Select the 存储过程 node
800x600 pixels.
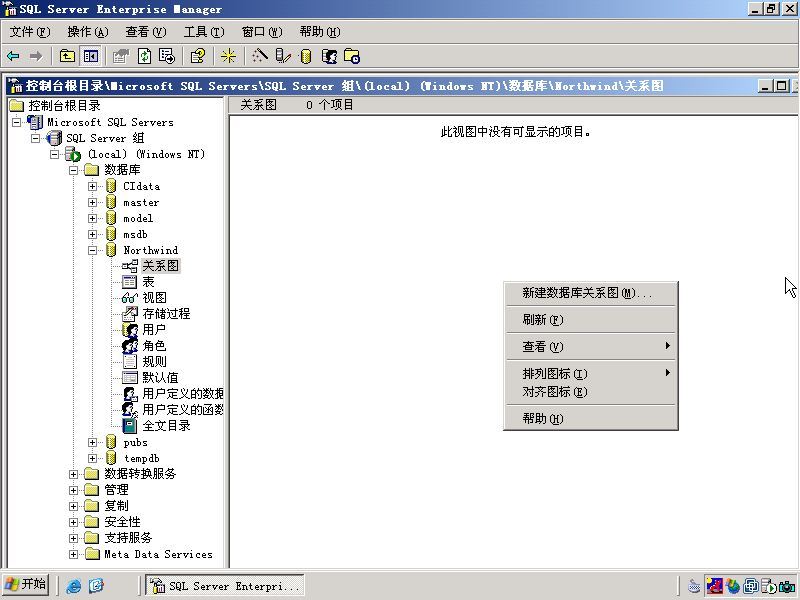[x=166, y=314]
